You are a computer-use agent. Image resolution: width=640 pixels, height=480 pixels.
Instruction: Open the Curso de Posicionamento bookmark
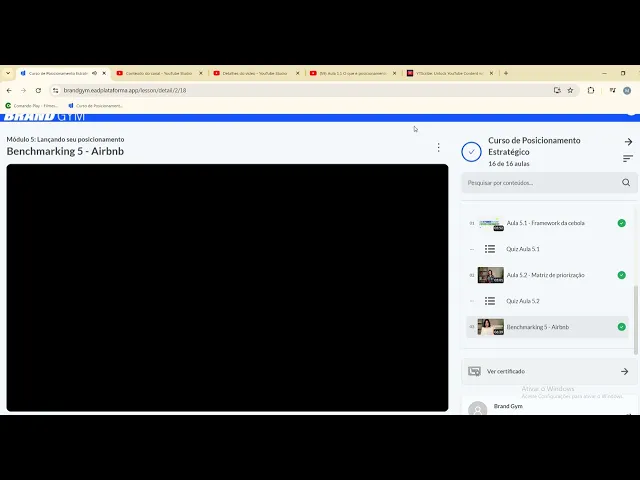coord(96,106)
